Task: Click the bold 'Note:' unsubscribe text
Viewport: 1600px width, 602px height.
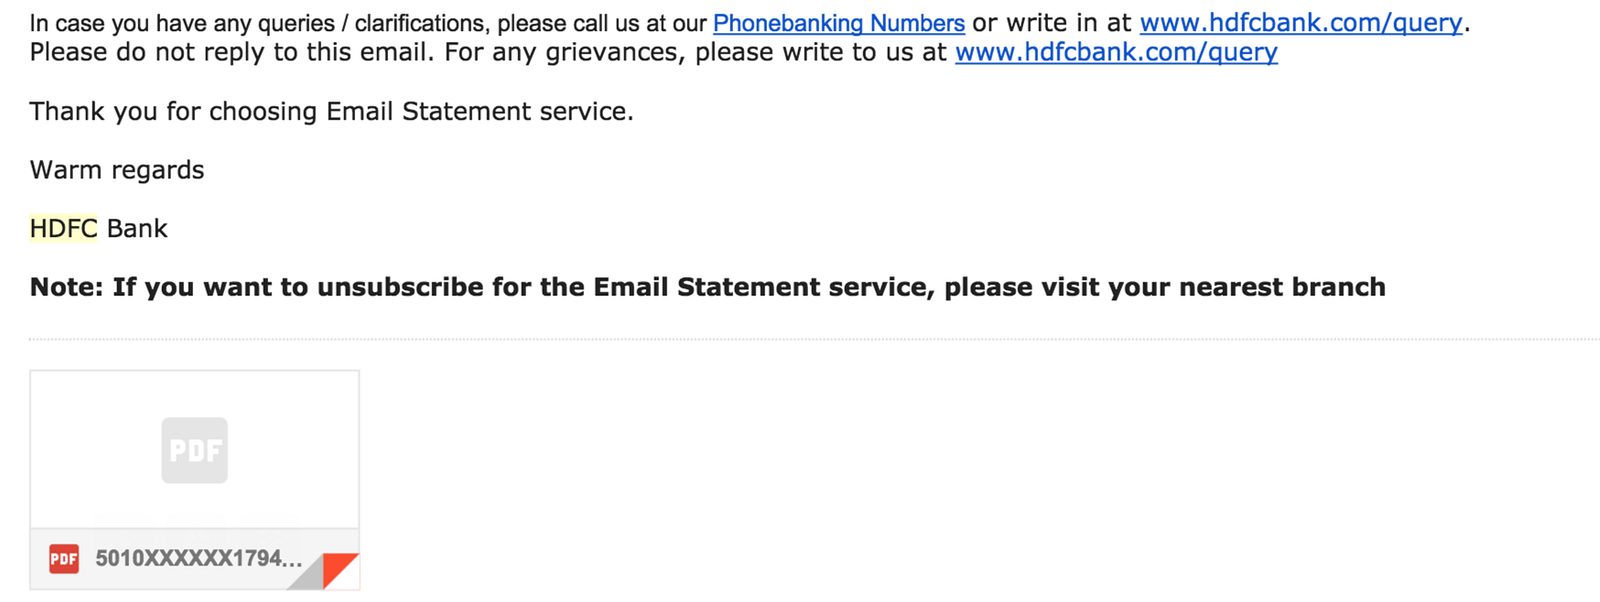Action: [70, 288]
